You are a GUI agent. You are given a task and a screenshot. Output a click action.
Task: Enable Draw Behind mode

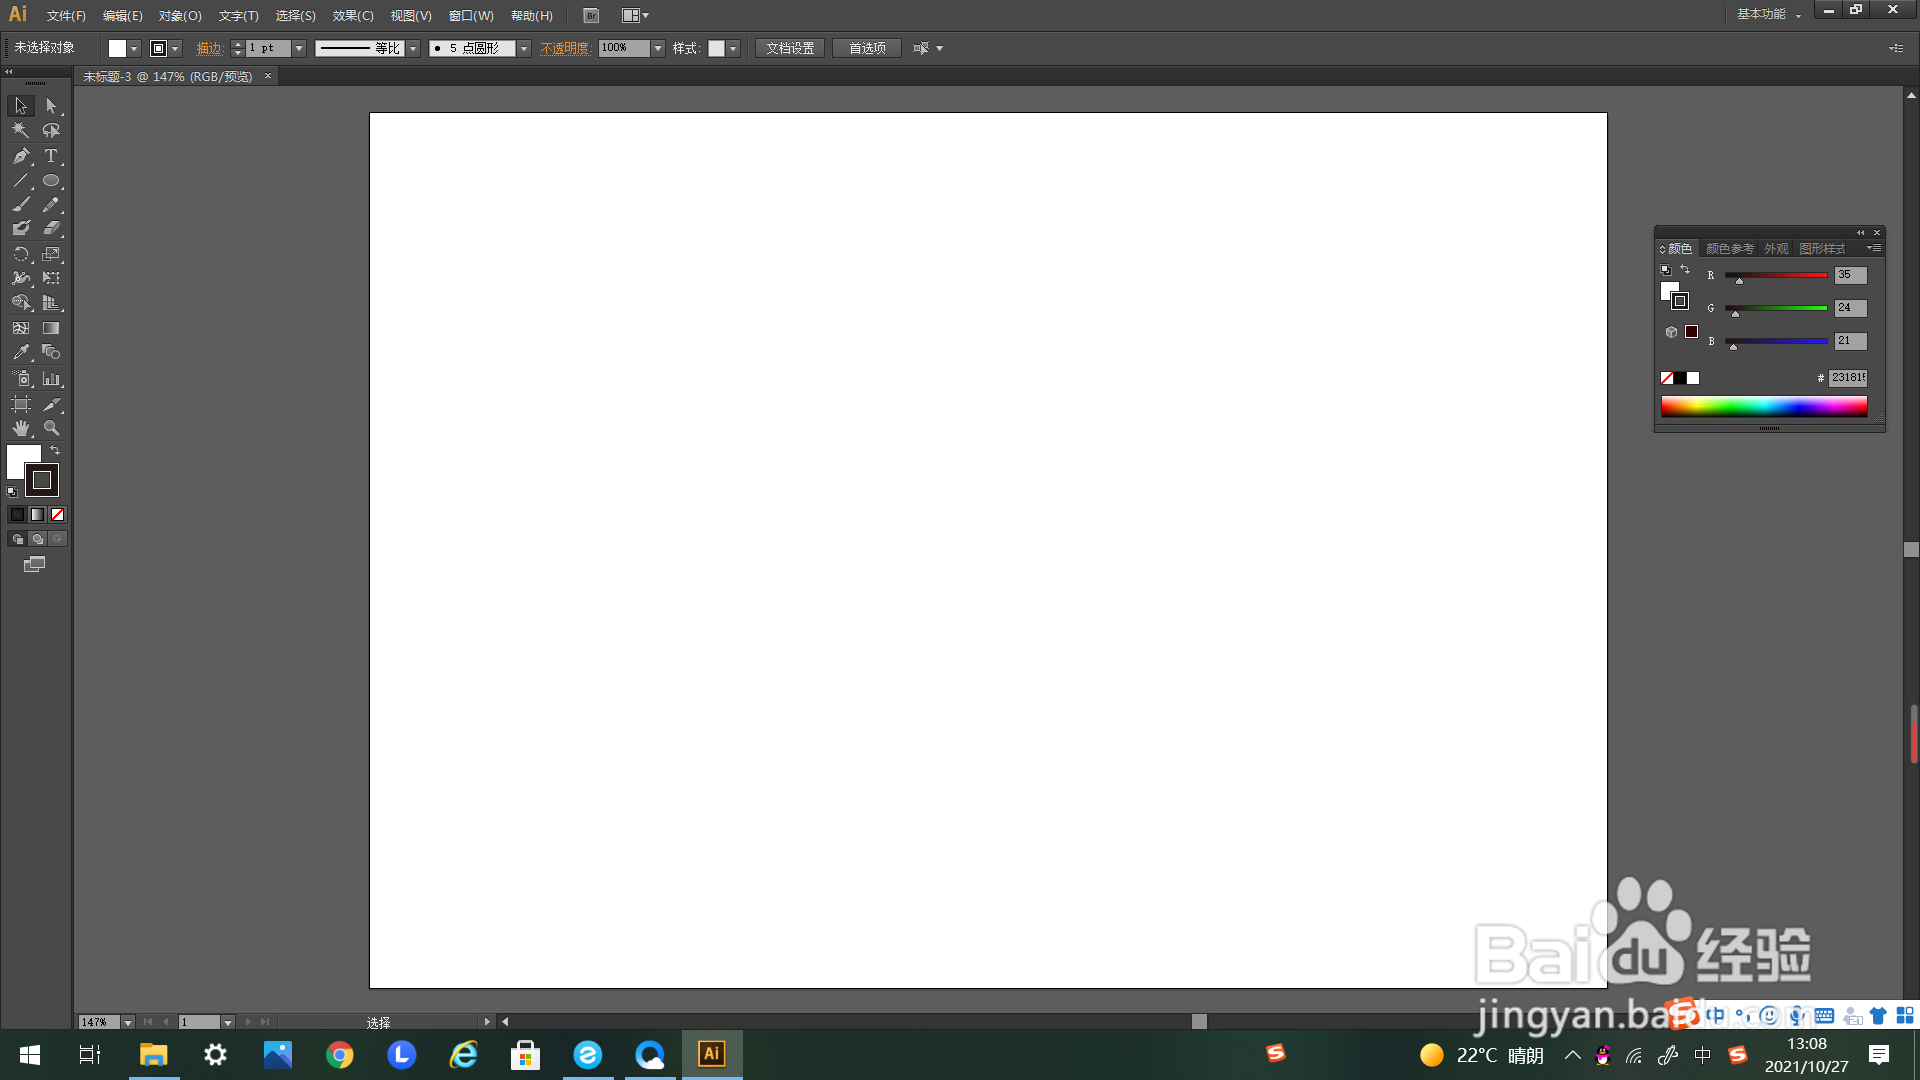(x=38, y=539)
